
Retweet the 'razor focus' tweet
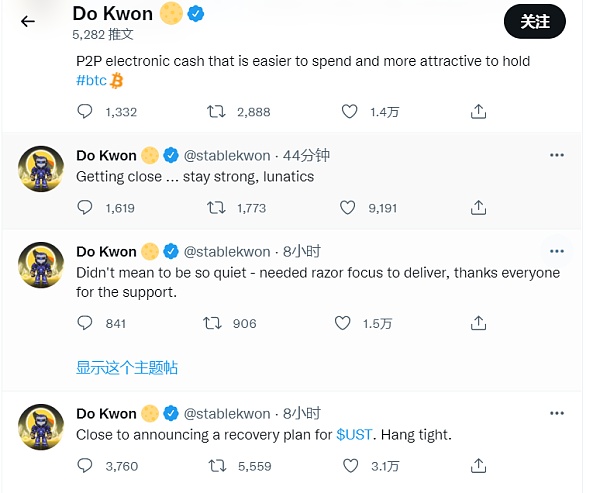click(212, 323)
